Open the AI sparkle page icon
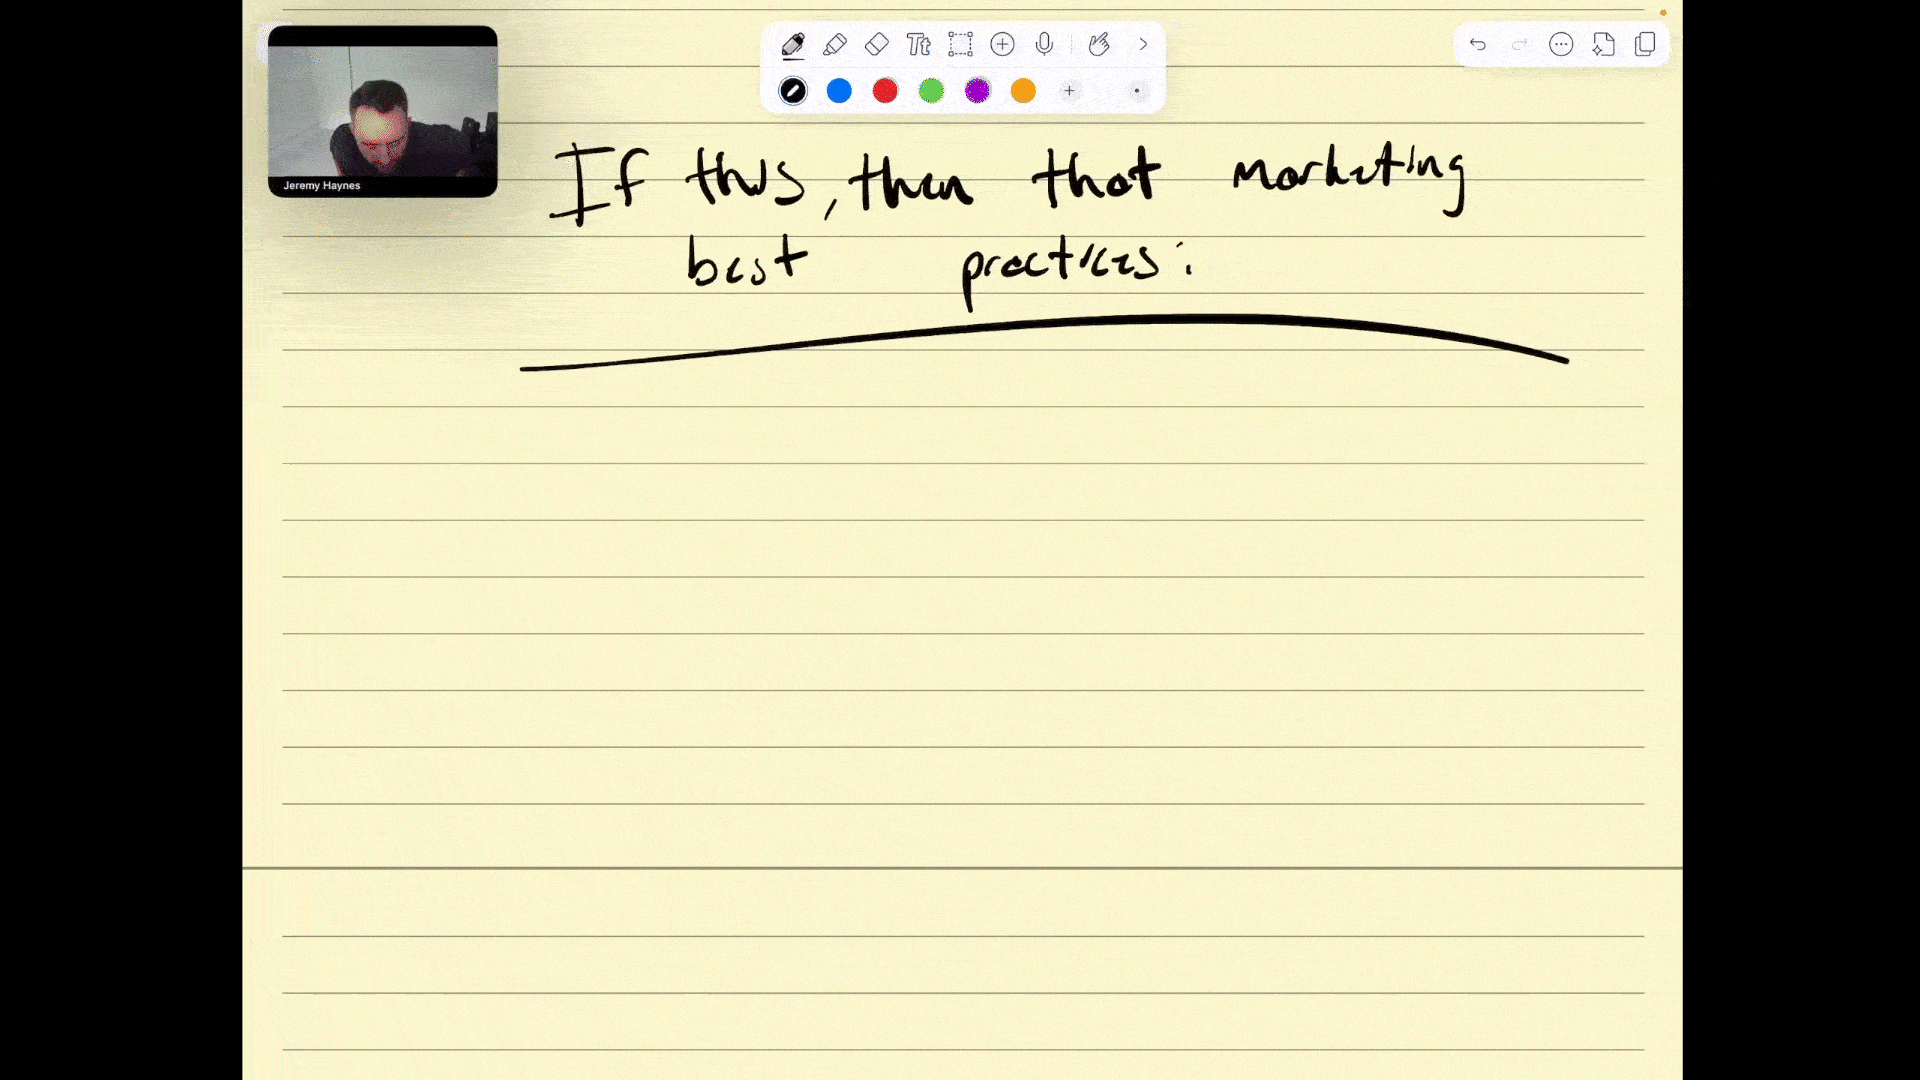Viewport: 1920px width, 1080px height. tap(1603, 45)
